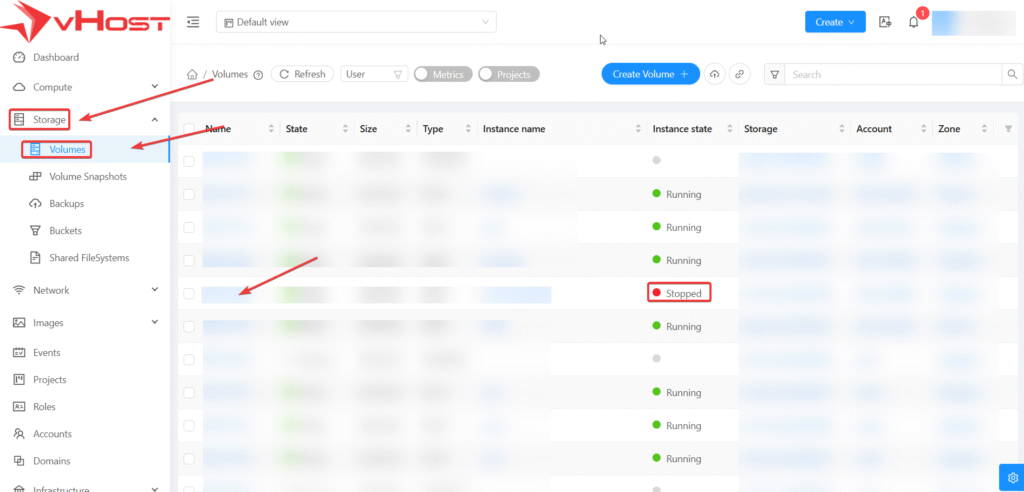Click the link icon next to upload
The width and height of the screenshot is (1024, 492).
point(739,74)
